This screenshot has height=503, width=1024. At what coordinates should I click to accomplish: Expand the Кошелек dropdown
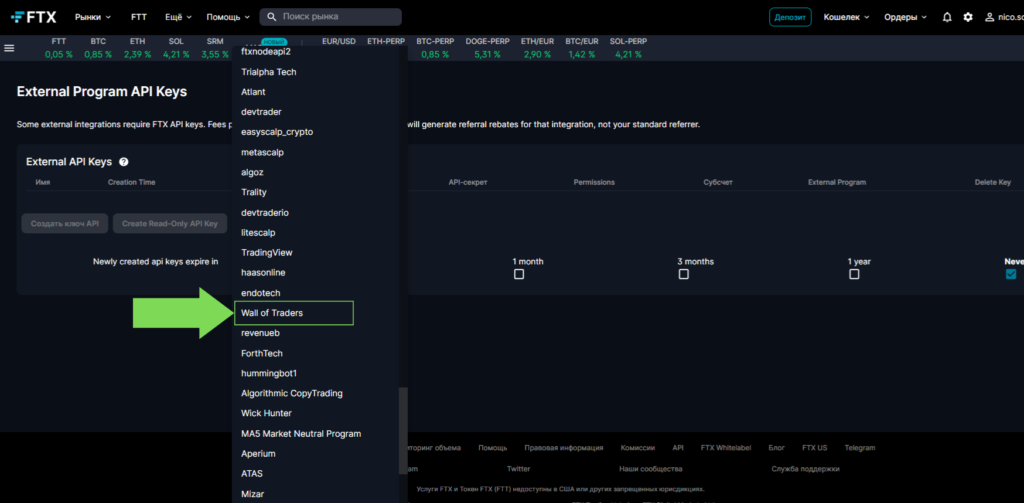(846, 17)
